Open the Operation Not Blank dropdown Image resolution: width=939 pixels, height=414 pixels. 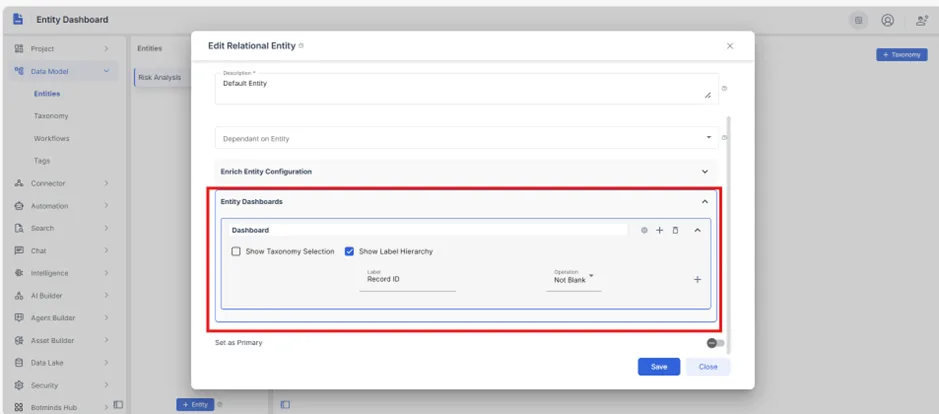574,279
